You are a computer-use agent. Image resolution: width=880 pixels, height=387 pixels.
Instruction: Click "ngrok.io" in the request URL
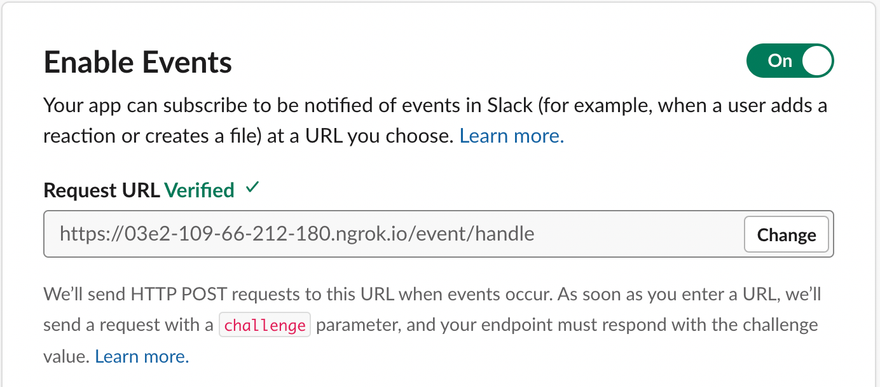[371, 234]
